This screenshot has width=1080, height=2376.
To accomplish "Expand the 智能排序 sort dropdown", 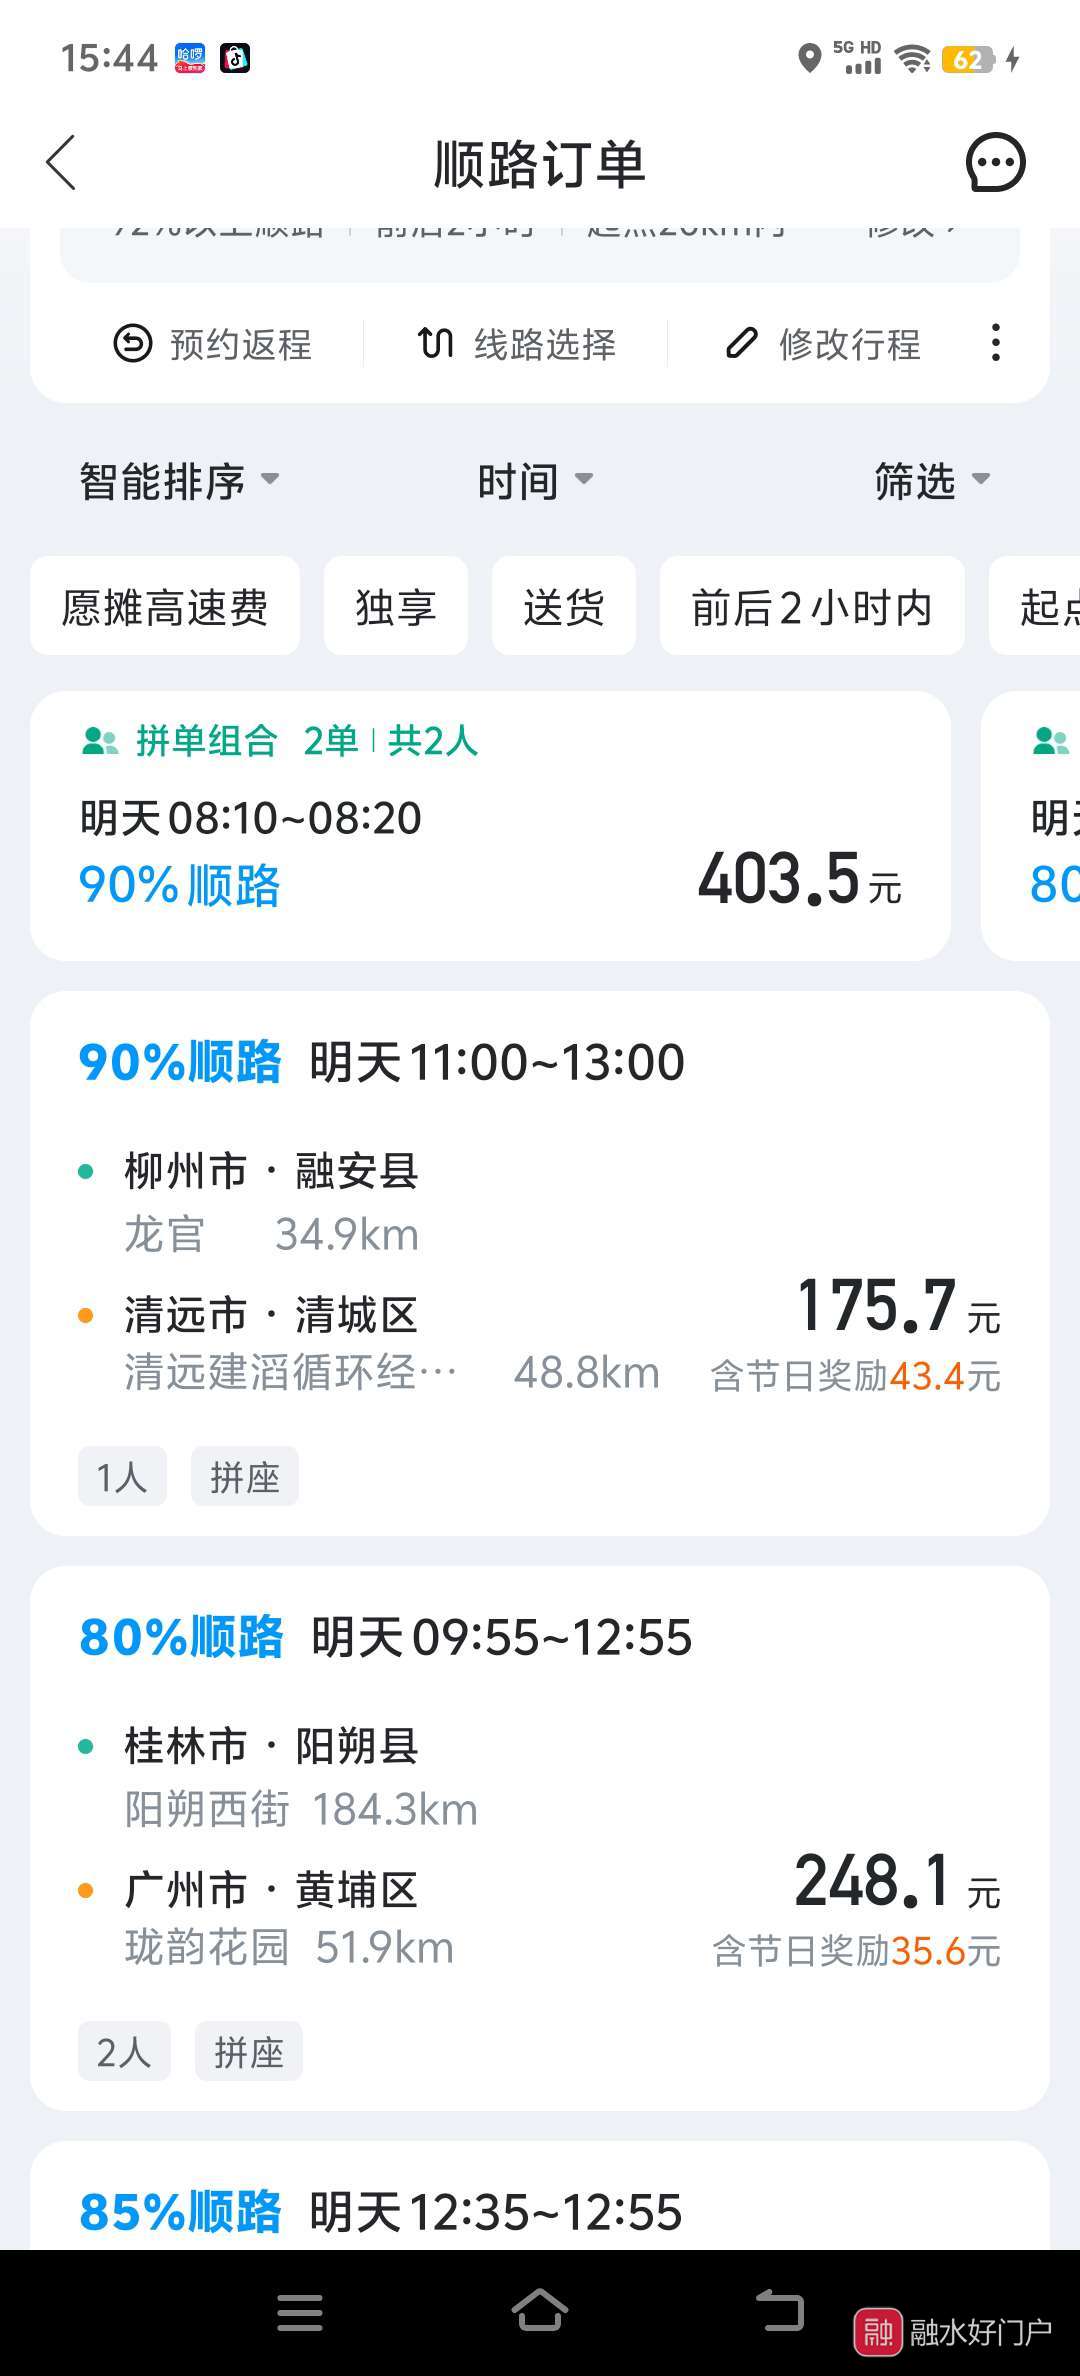I will pyautogui.click(x=179, y=481).
